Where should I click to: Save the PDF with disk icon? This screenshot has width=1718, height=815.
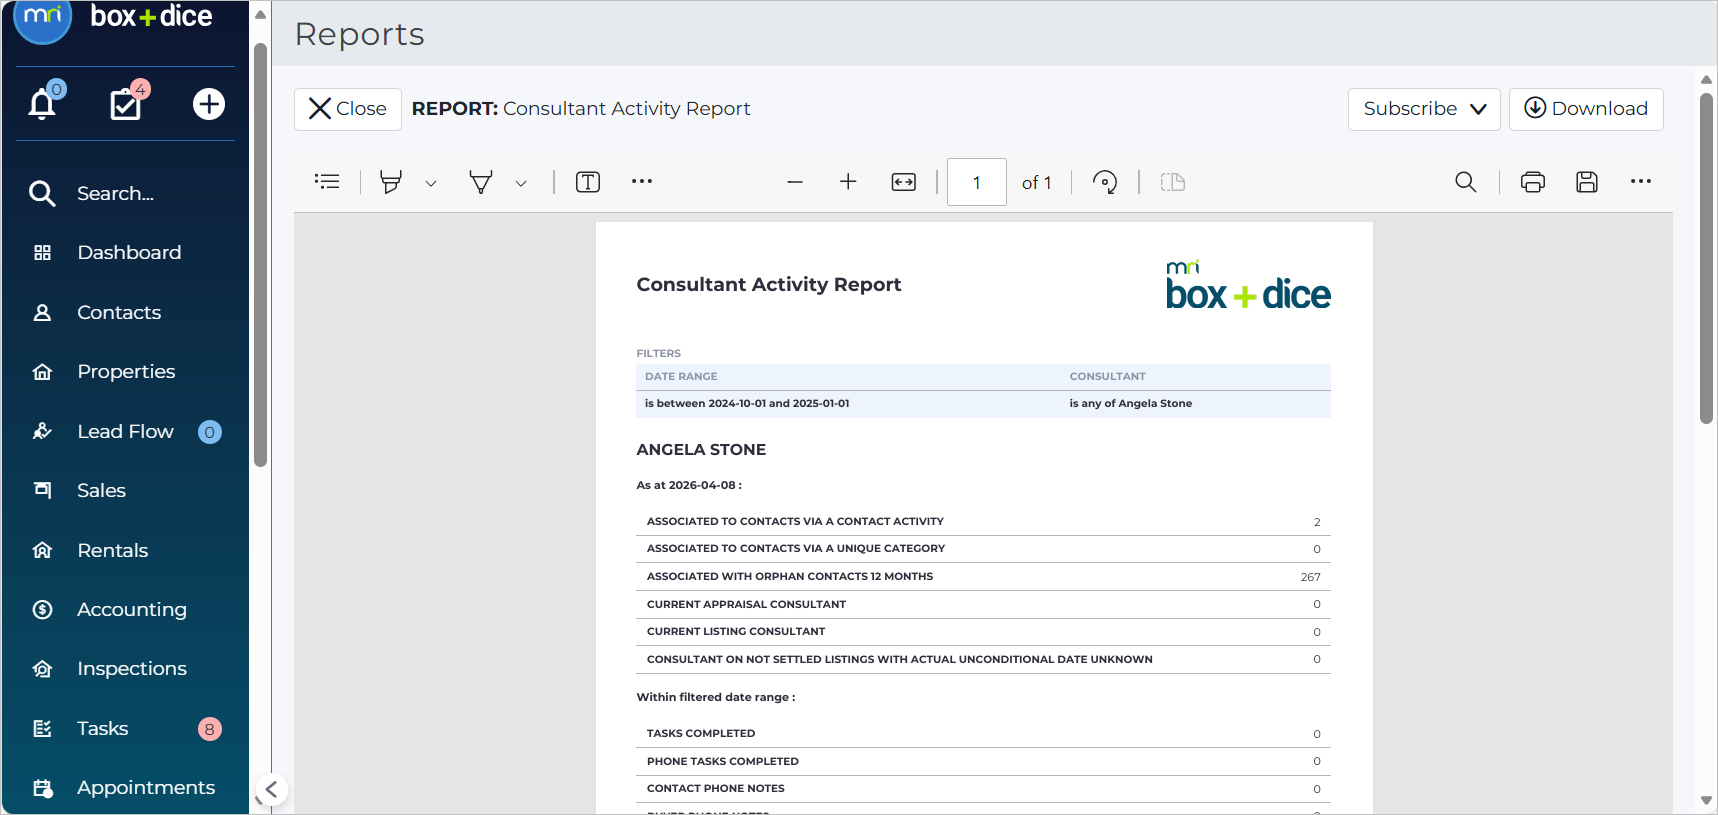coord(1587,182)
